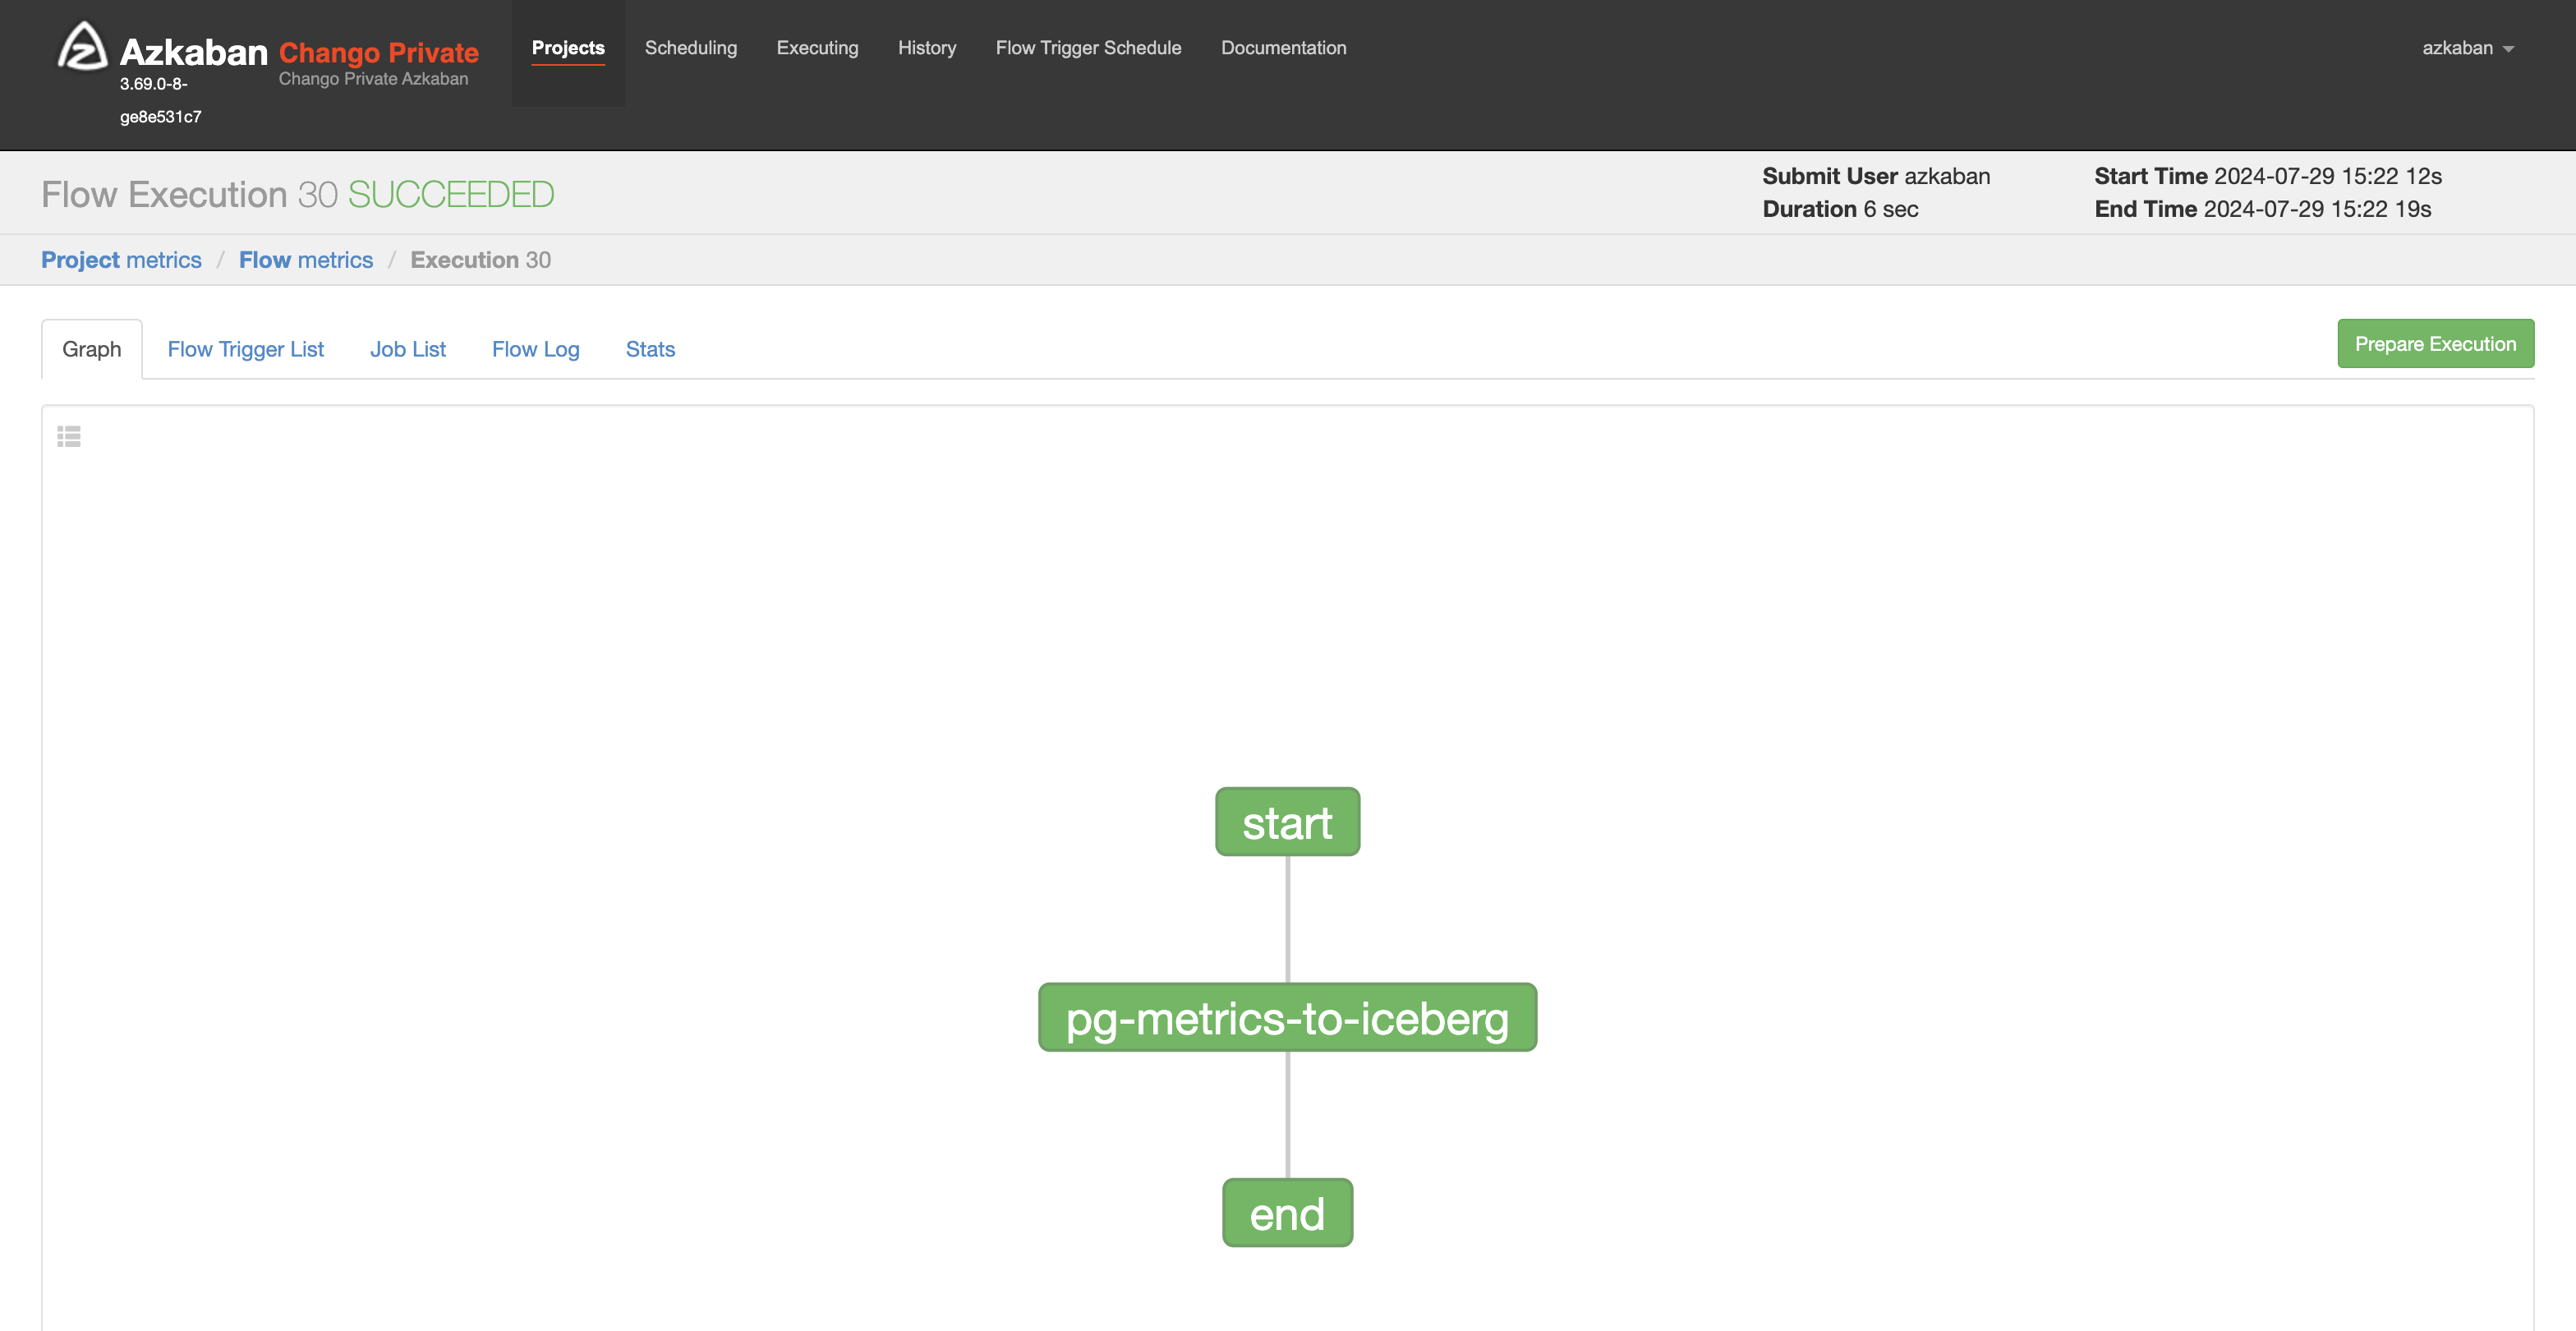This screenshot has width=2576, height=1331.
Task: Open the Flow Log tab
Action: (x=536, y=349)
